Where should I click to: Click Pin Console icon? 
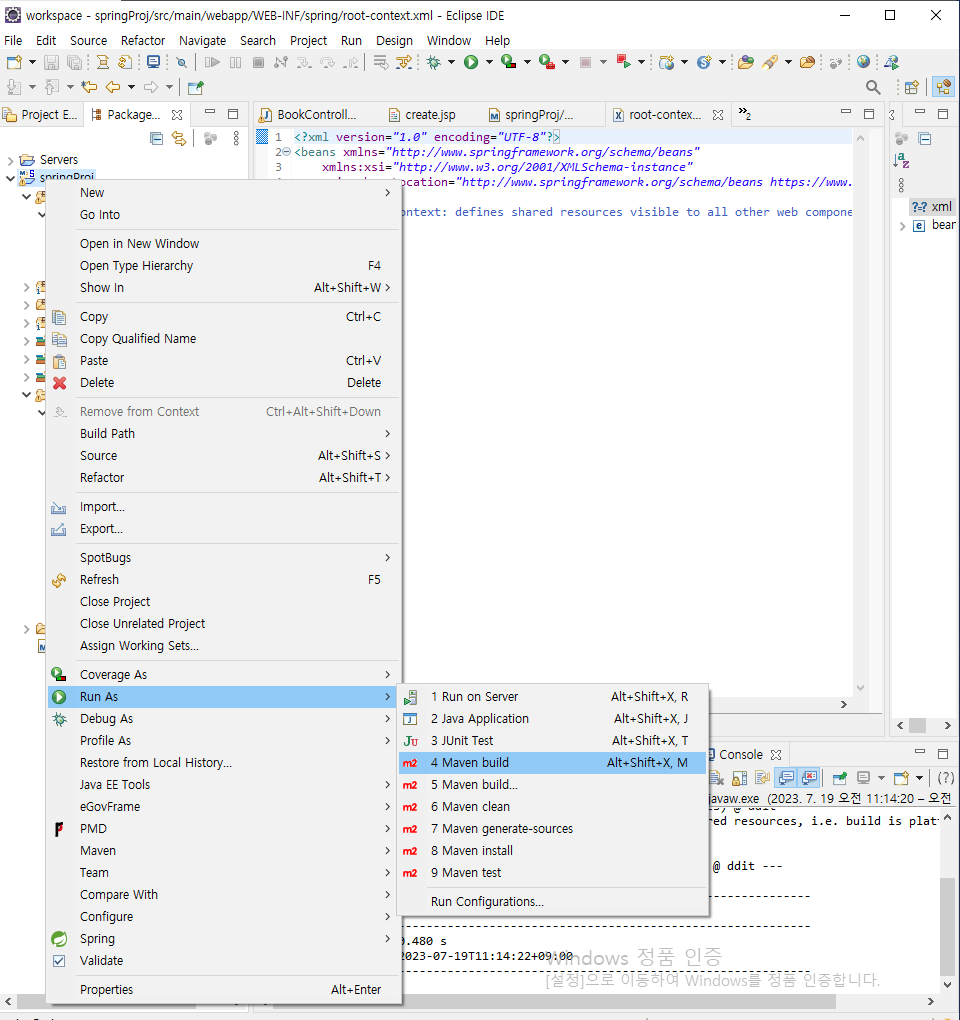tap(840, 778)
